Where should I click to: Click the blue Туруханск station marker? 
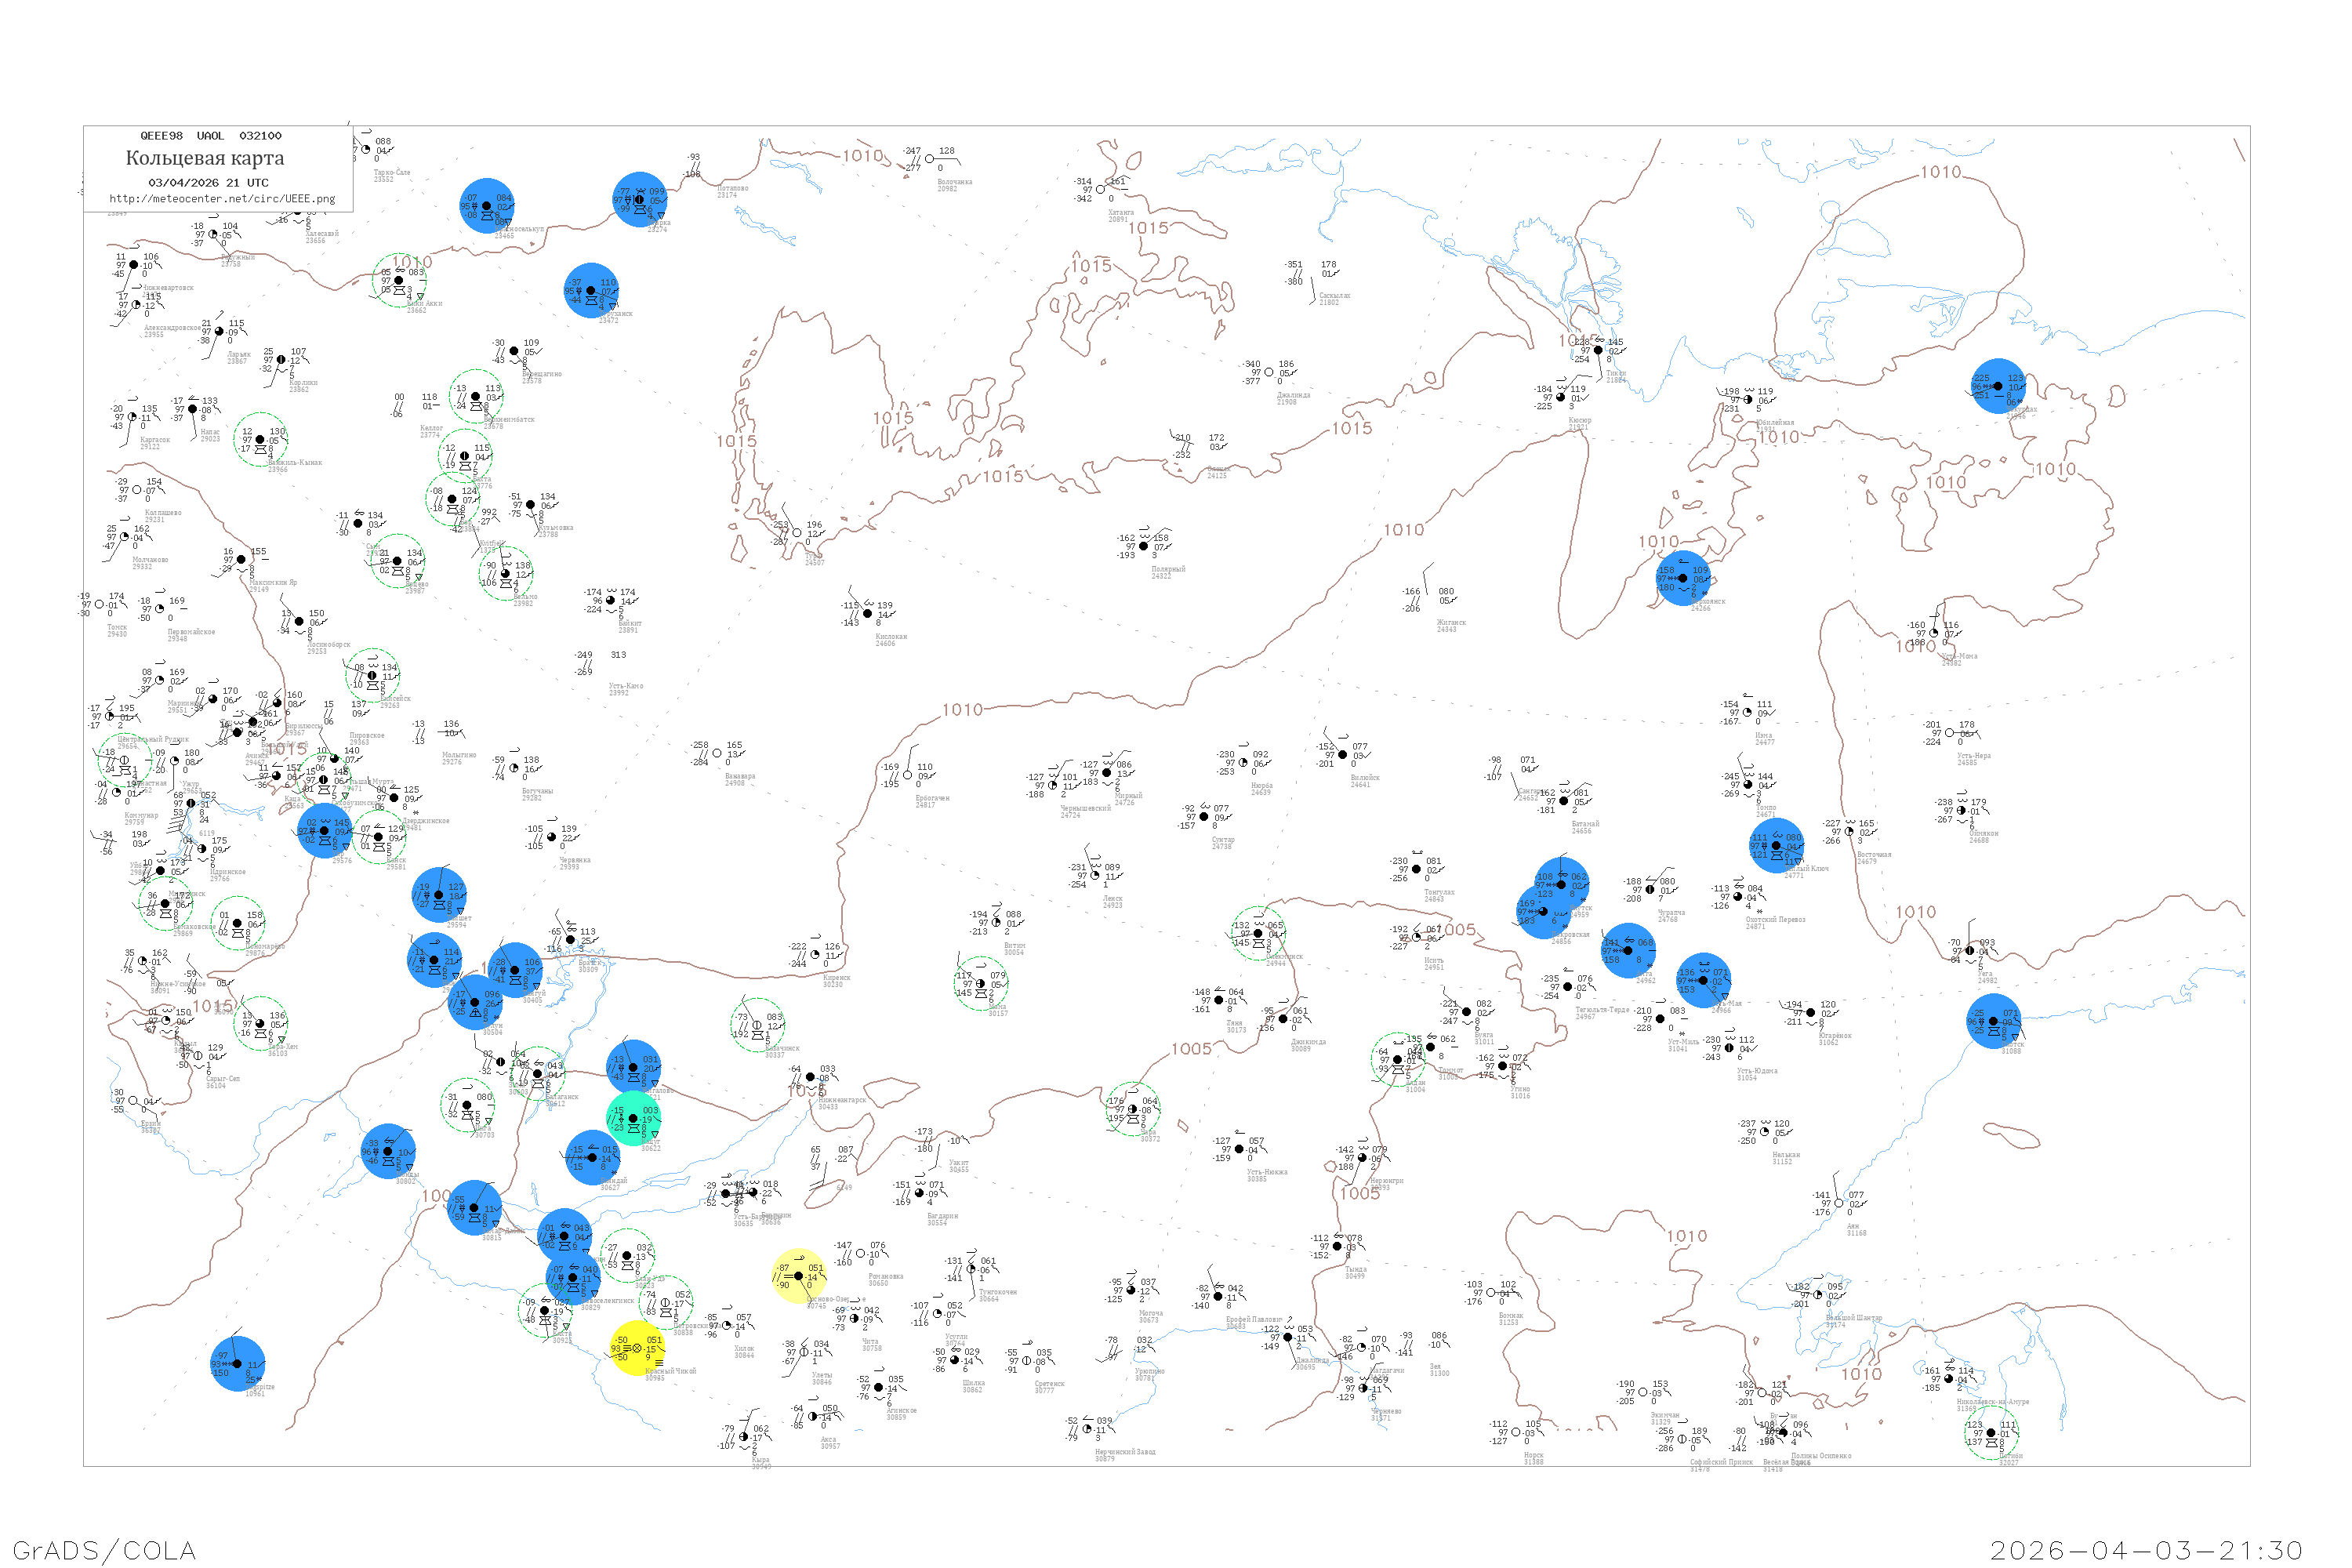[591, 290]
